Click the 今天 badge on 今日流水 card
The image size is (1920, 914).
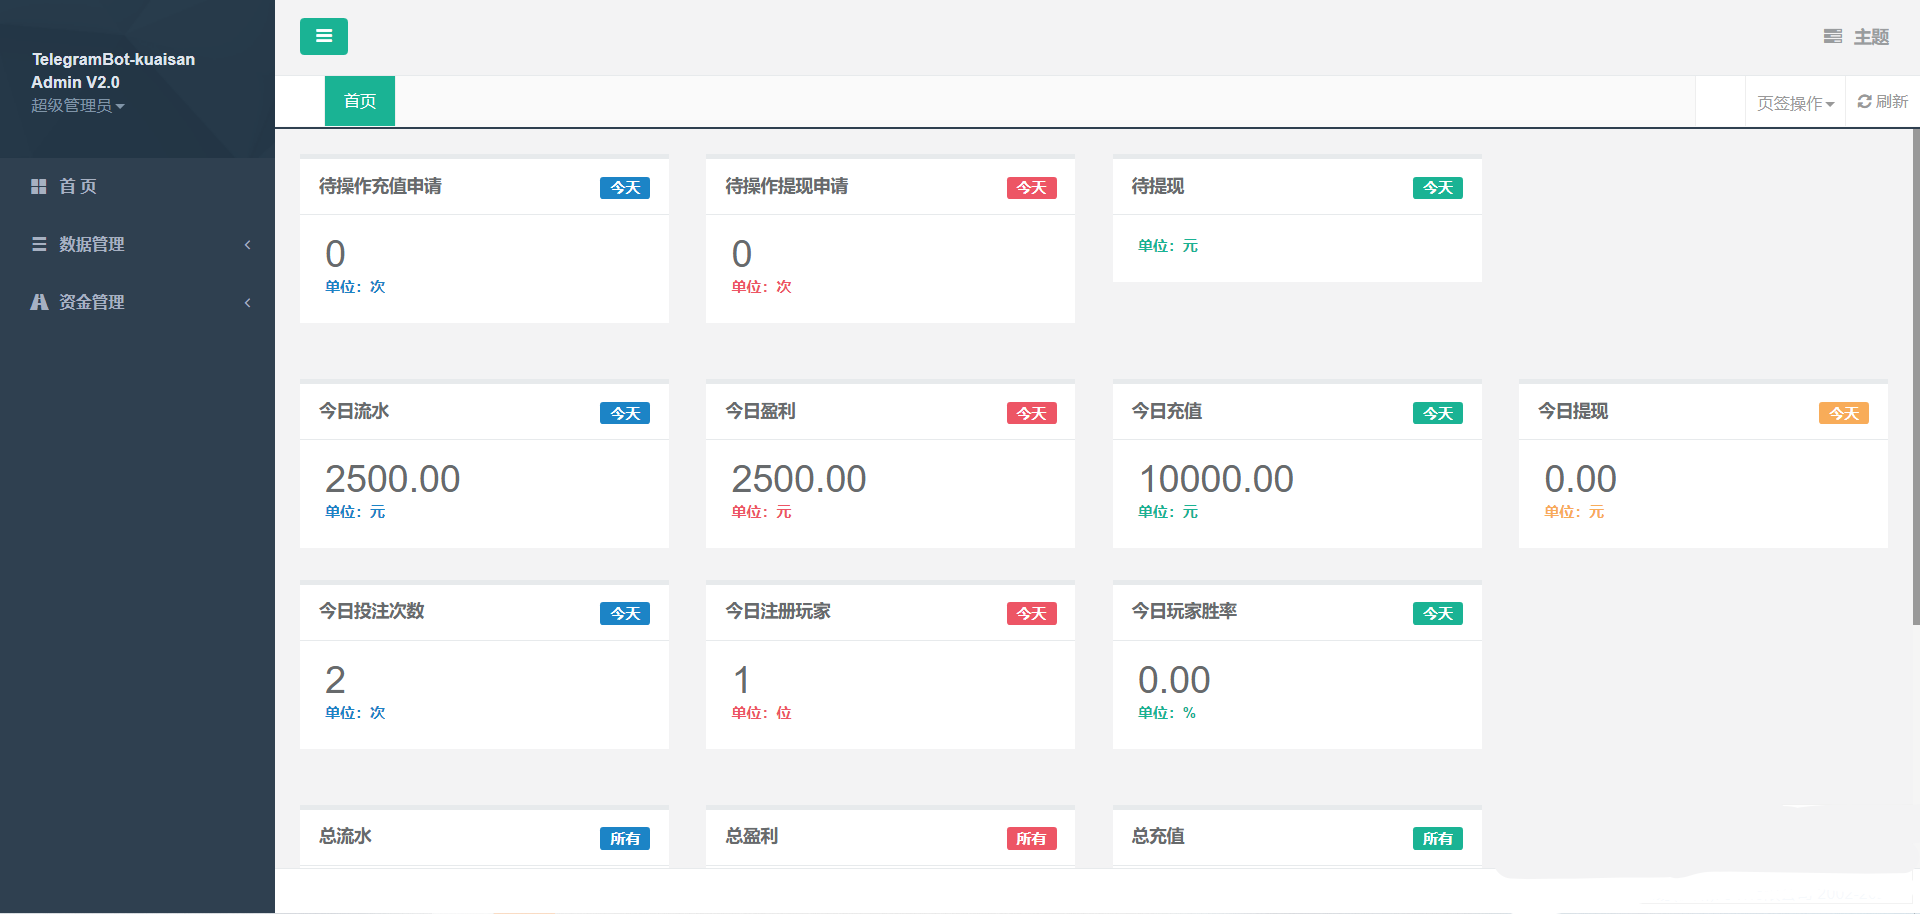click(x=624, y=412)
